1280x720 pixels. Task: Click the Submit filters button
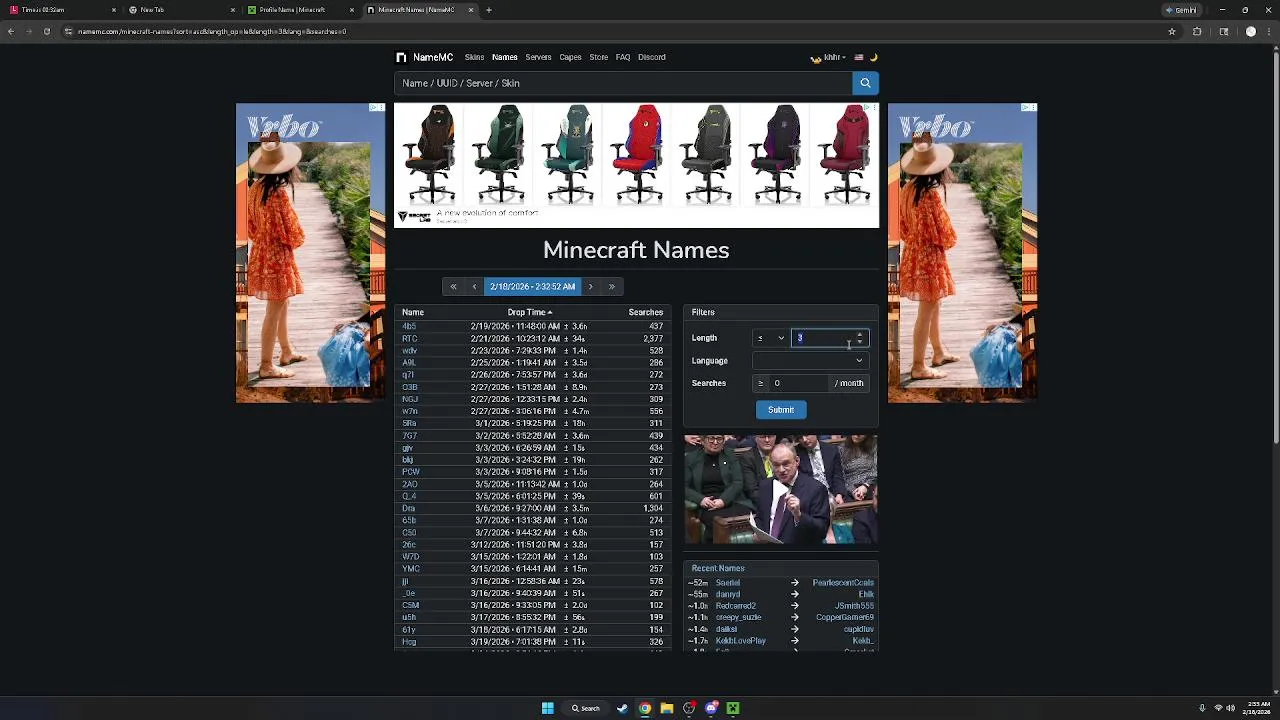[x=781, y=410]
